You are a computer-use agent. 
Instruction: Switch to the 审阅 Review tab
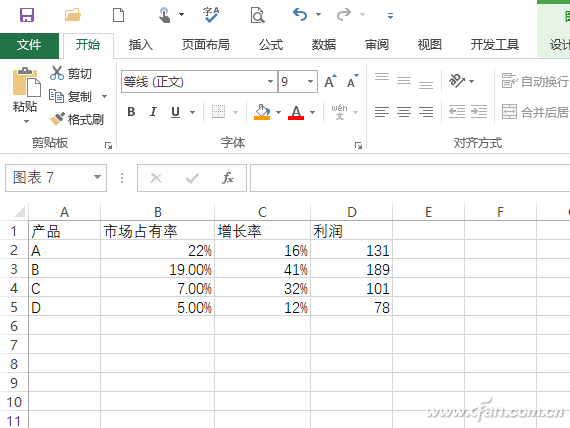tap(377, 45)
